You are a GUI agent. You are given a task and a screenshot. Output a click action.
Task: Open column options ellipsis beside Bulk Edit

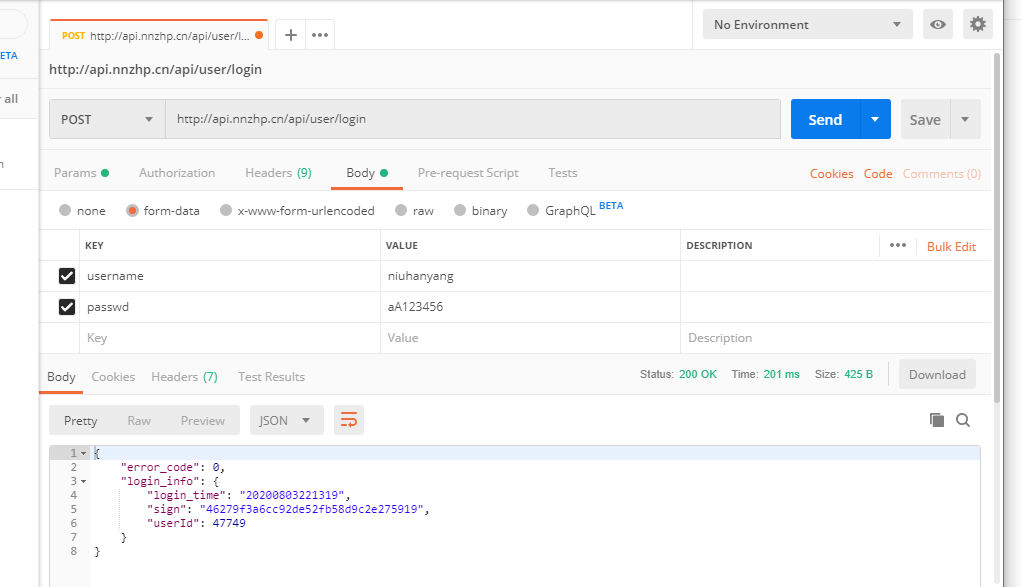point(897,246)
